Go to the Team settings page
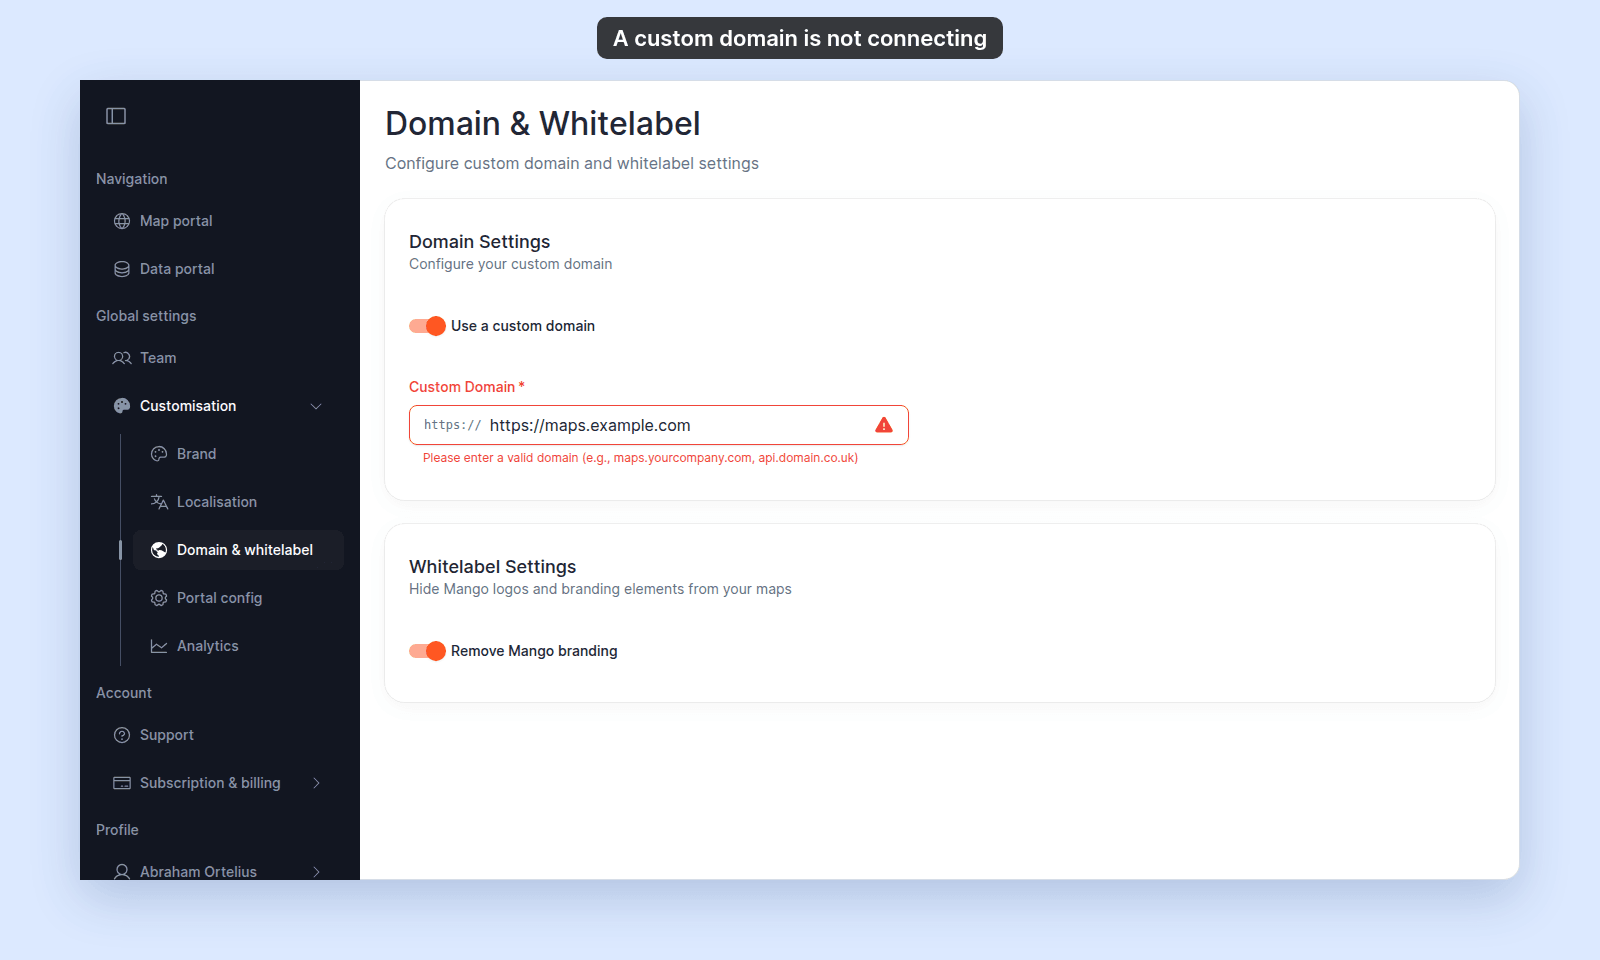Viewport: 1600px width, 960px height. [220, 358]
